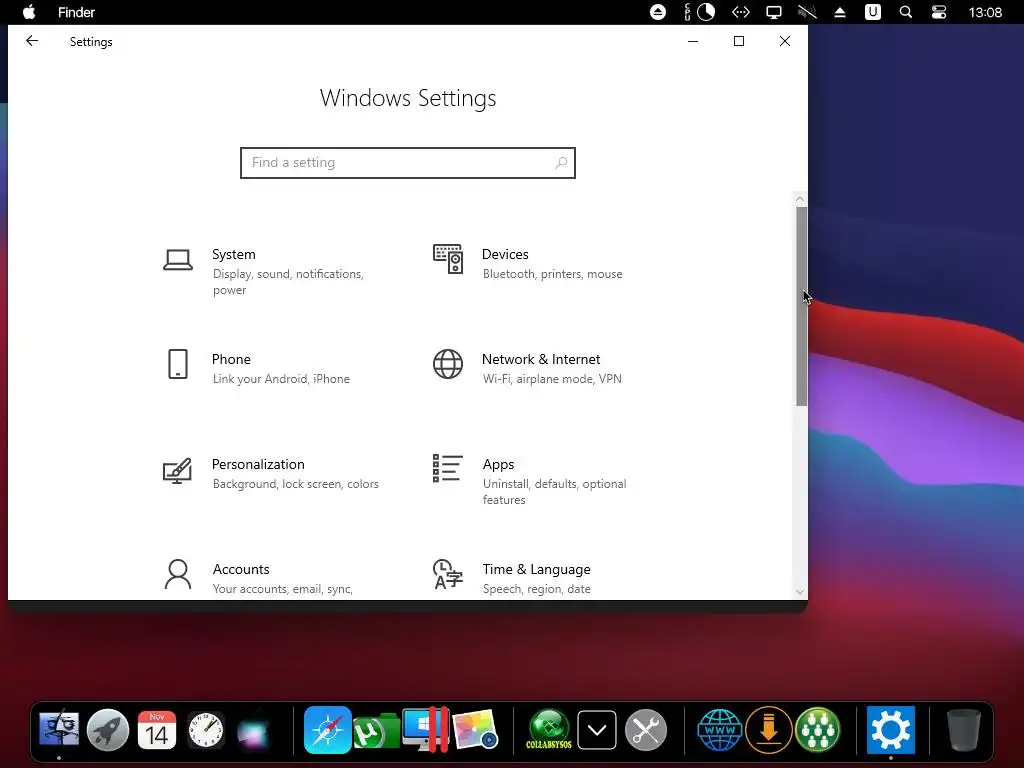Open the Windows monitor dock icon
Image resolution: width=1024 pixels, height=768 pixels.
point(425,729)
